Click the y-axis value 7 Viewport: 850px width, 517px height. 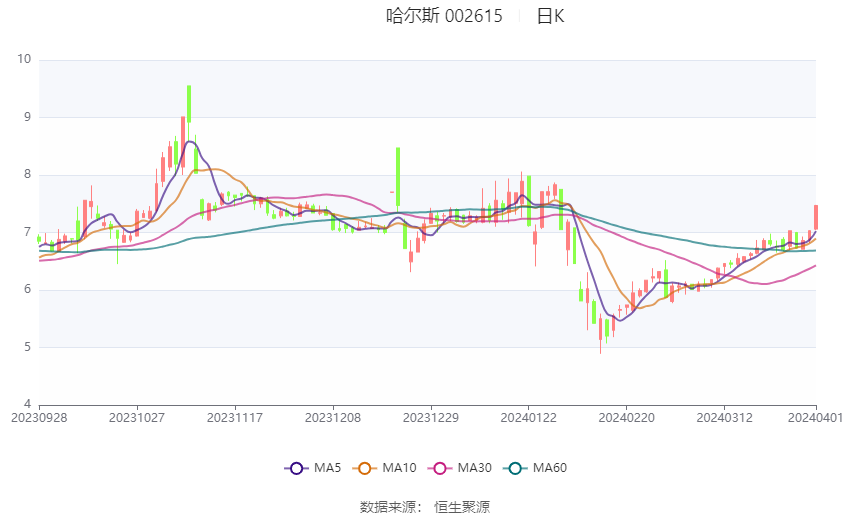coord(28,232)
